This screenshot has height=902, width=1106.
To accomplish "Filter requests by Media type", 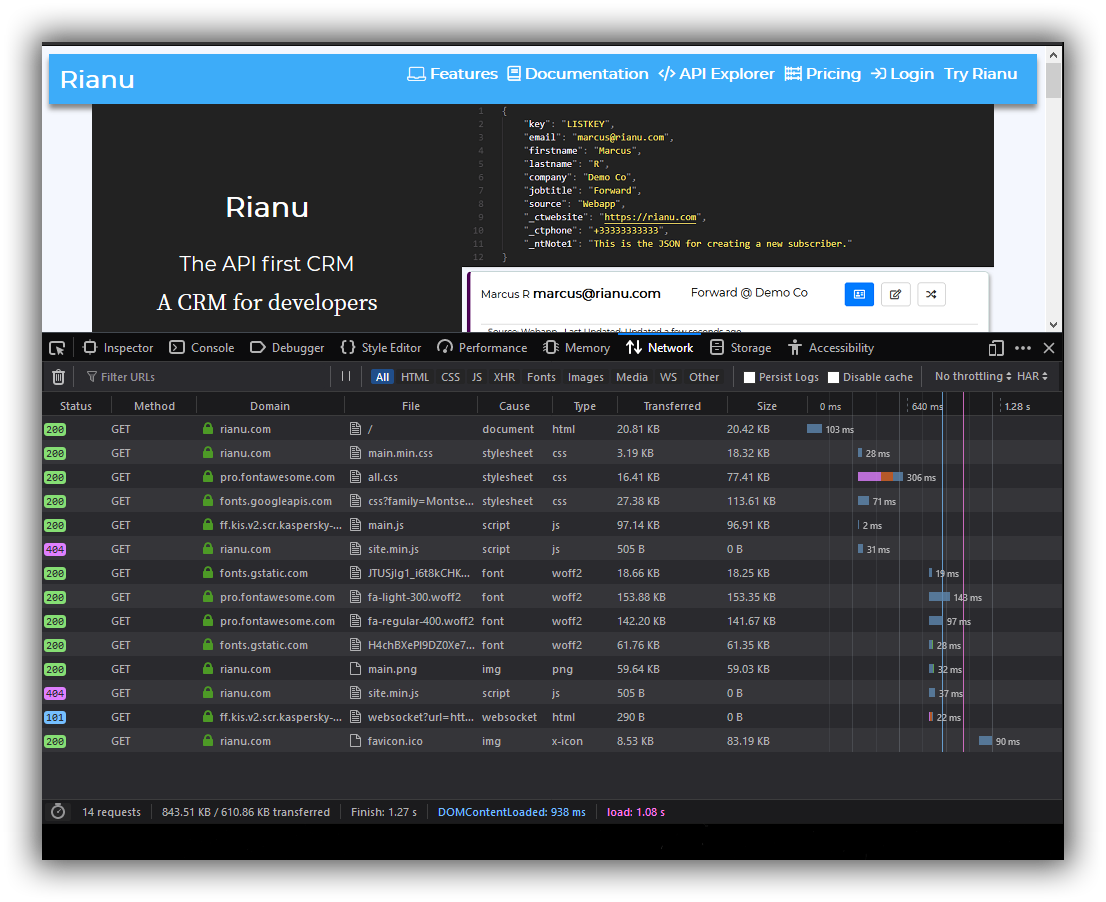I will (x=631, y=377).
